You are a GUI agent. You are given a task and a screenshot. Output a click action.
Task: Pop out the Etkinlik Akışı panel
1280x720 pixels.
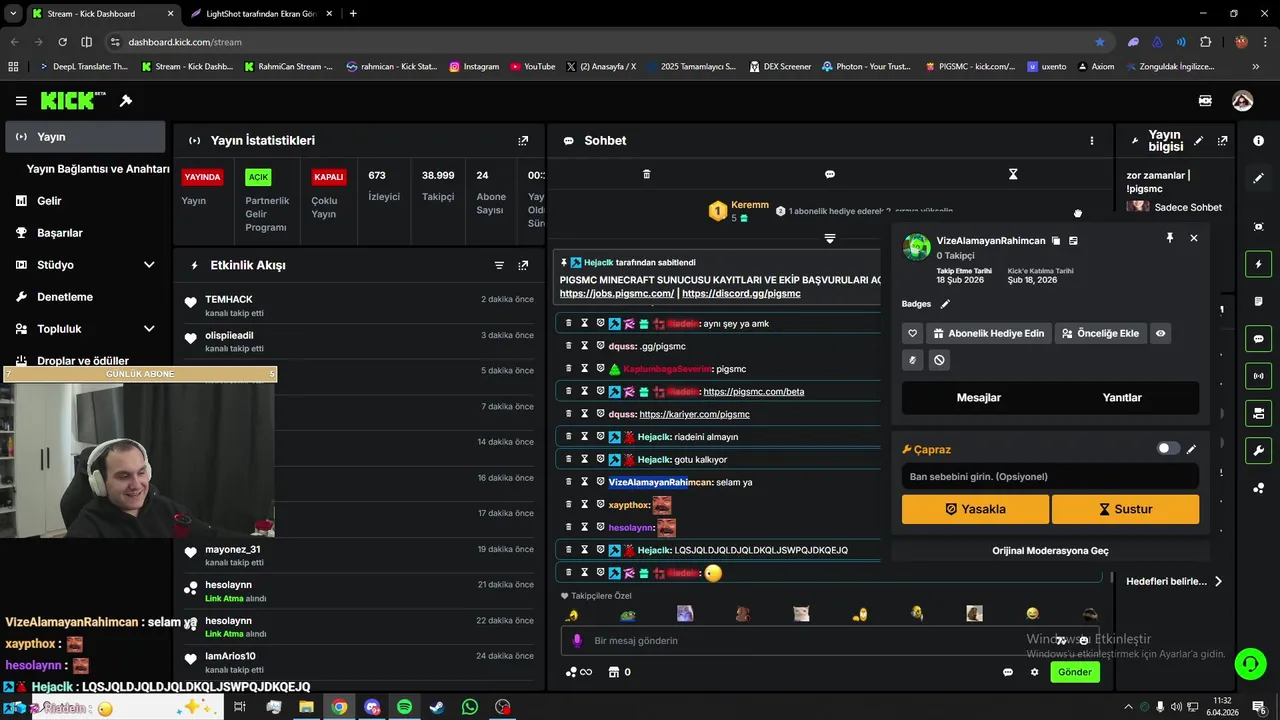tap(523, 265)
